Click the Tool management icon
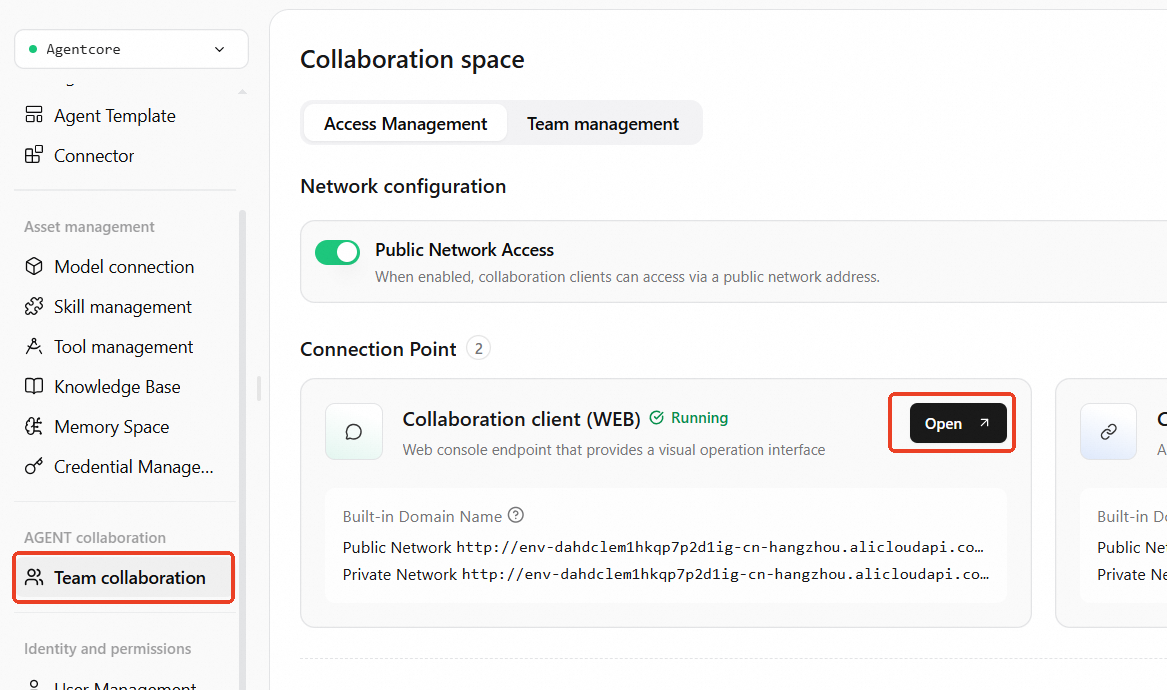 [34, 347]
